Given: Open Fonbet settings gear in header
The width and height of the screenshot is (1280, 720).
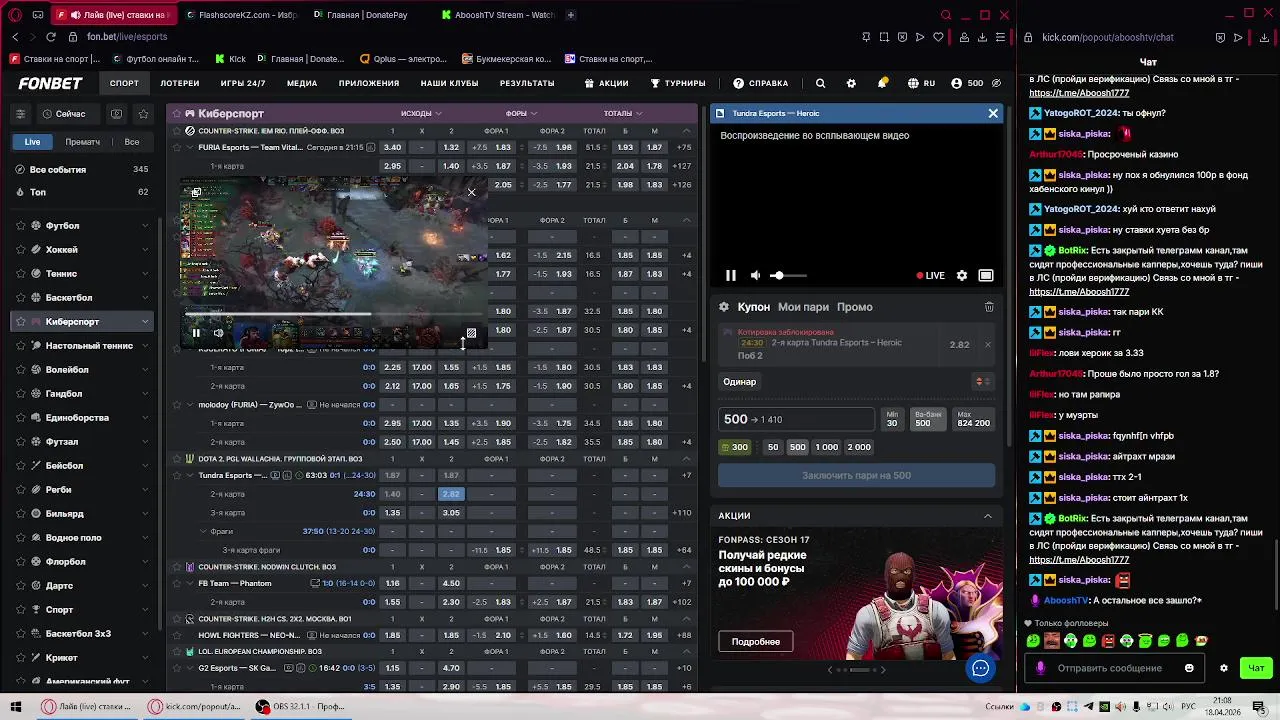Looking at the screenshot, I should pos(851,83).
